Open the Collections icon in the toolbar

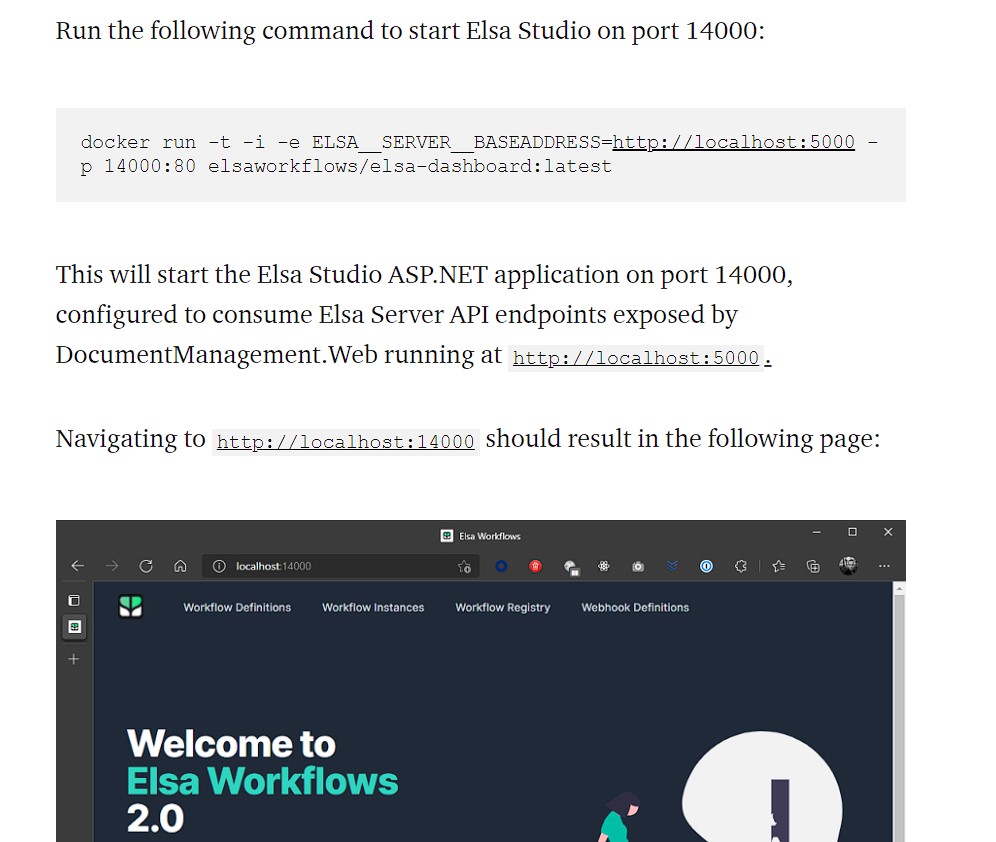point(811,566)
